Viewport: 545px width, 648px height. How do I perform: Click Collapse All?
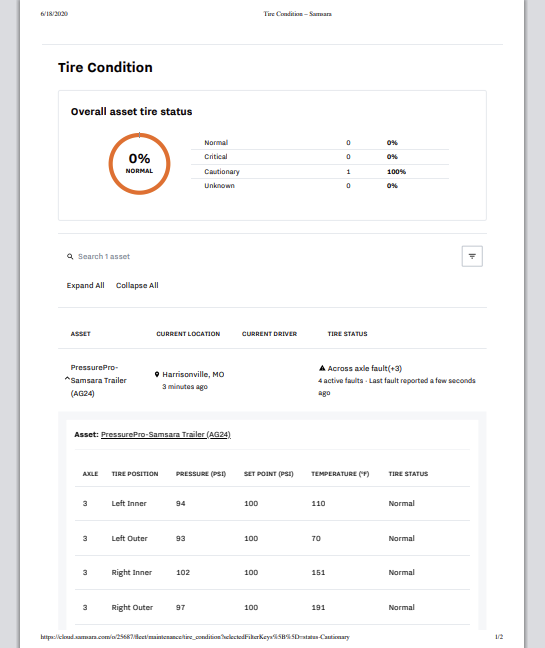[x=137, y=286]
